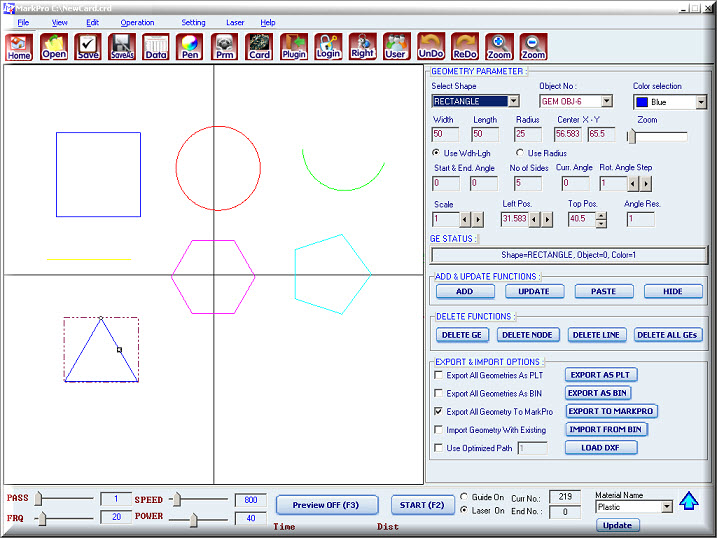Open a file with the Open icon

[x=53, y=47]
